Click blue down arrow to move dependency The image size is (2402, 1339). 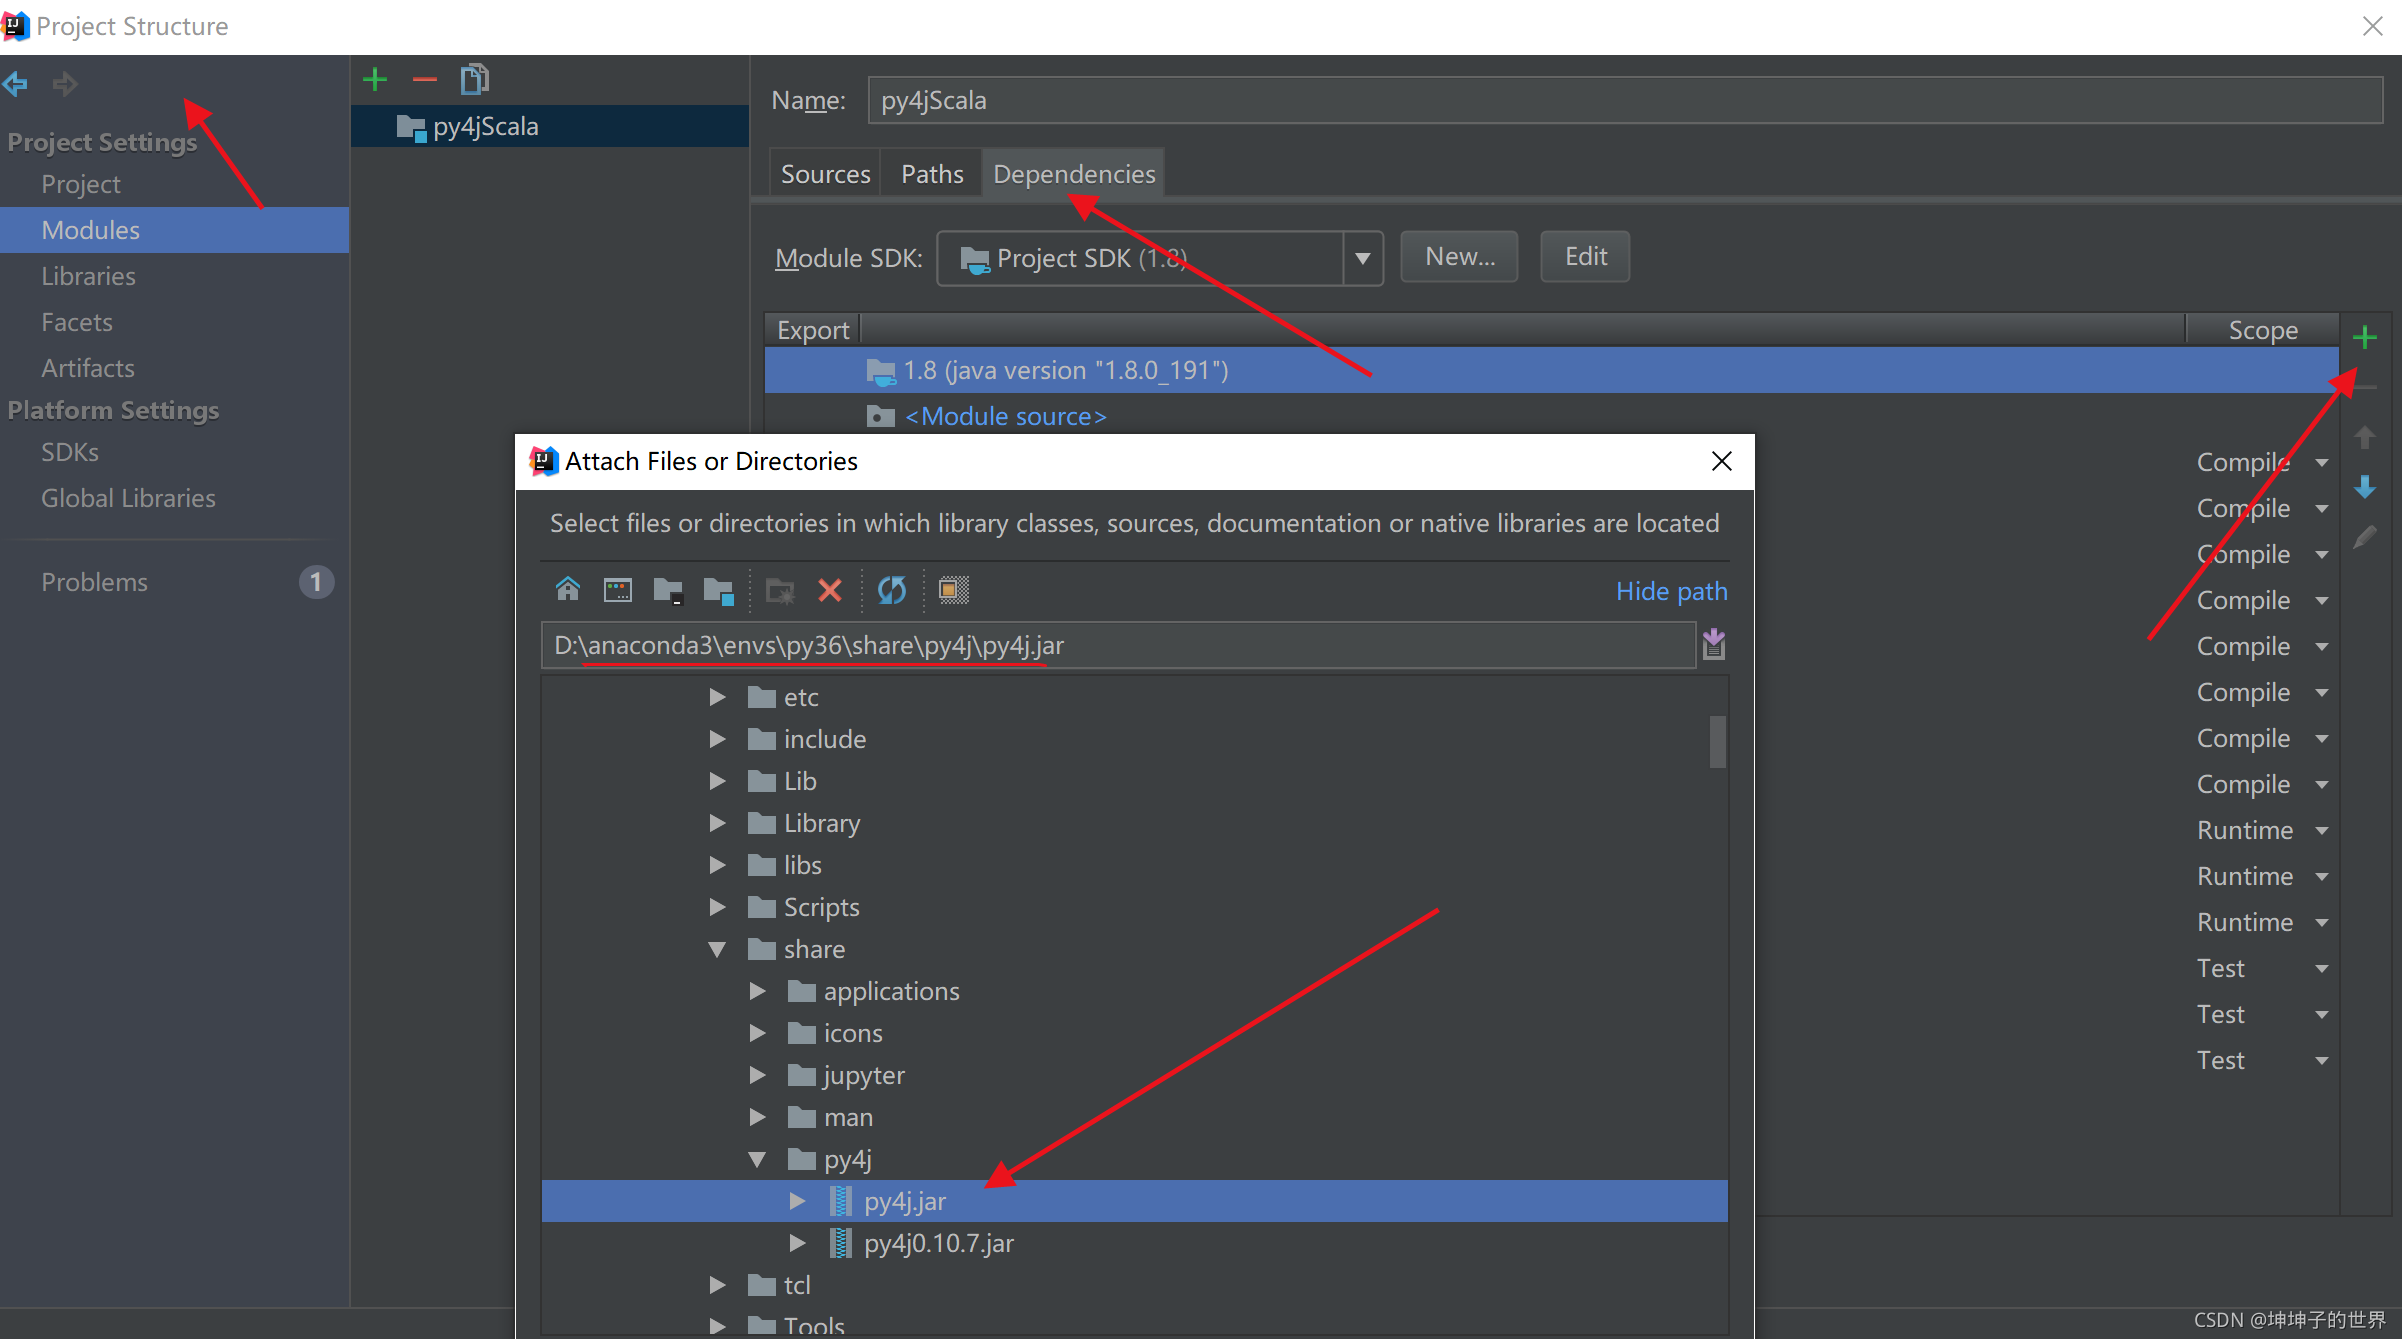tap(2364, 487)
